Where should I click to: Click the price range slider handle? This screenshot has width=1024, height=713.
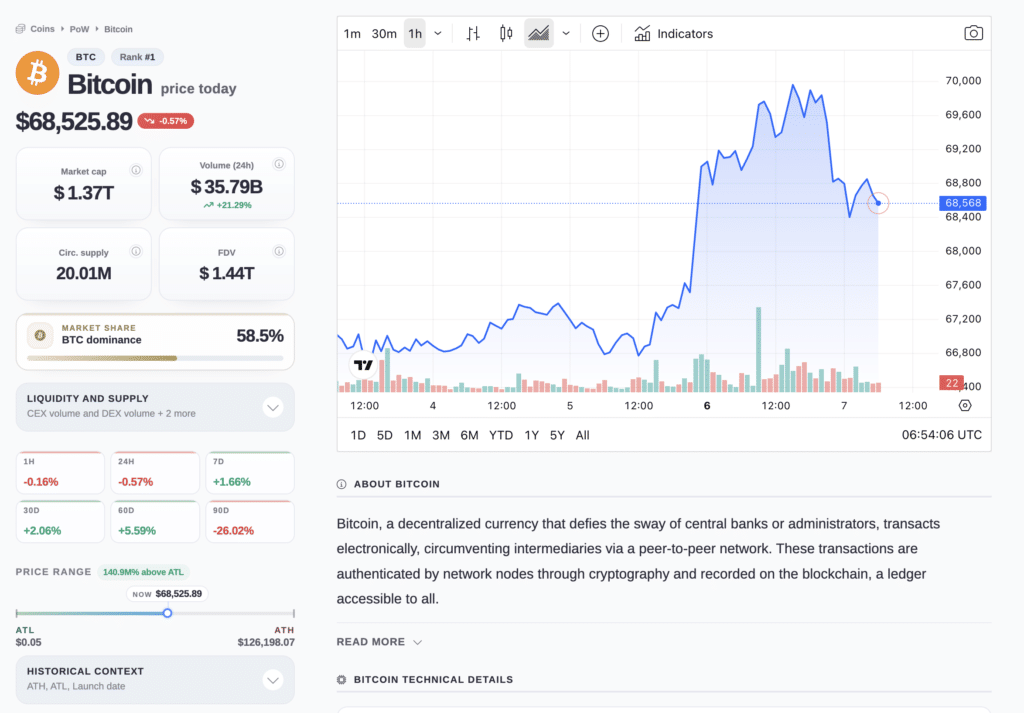167,613
